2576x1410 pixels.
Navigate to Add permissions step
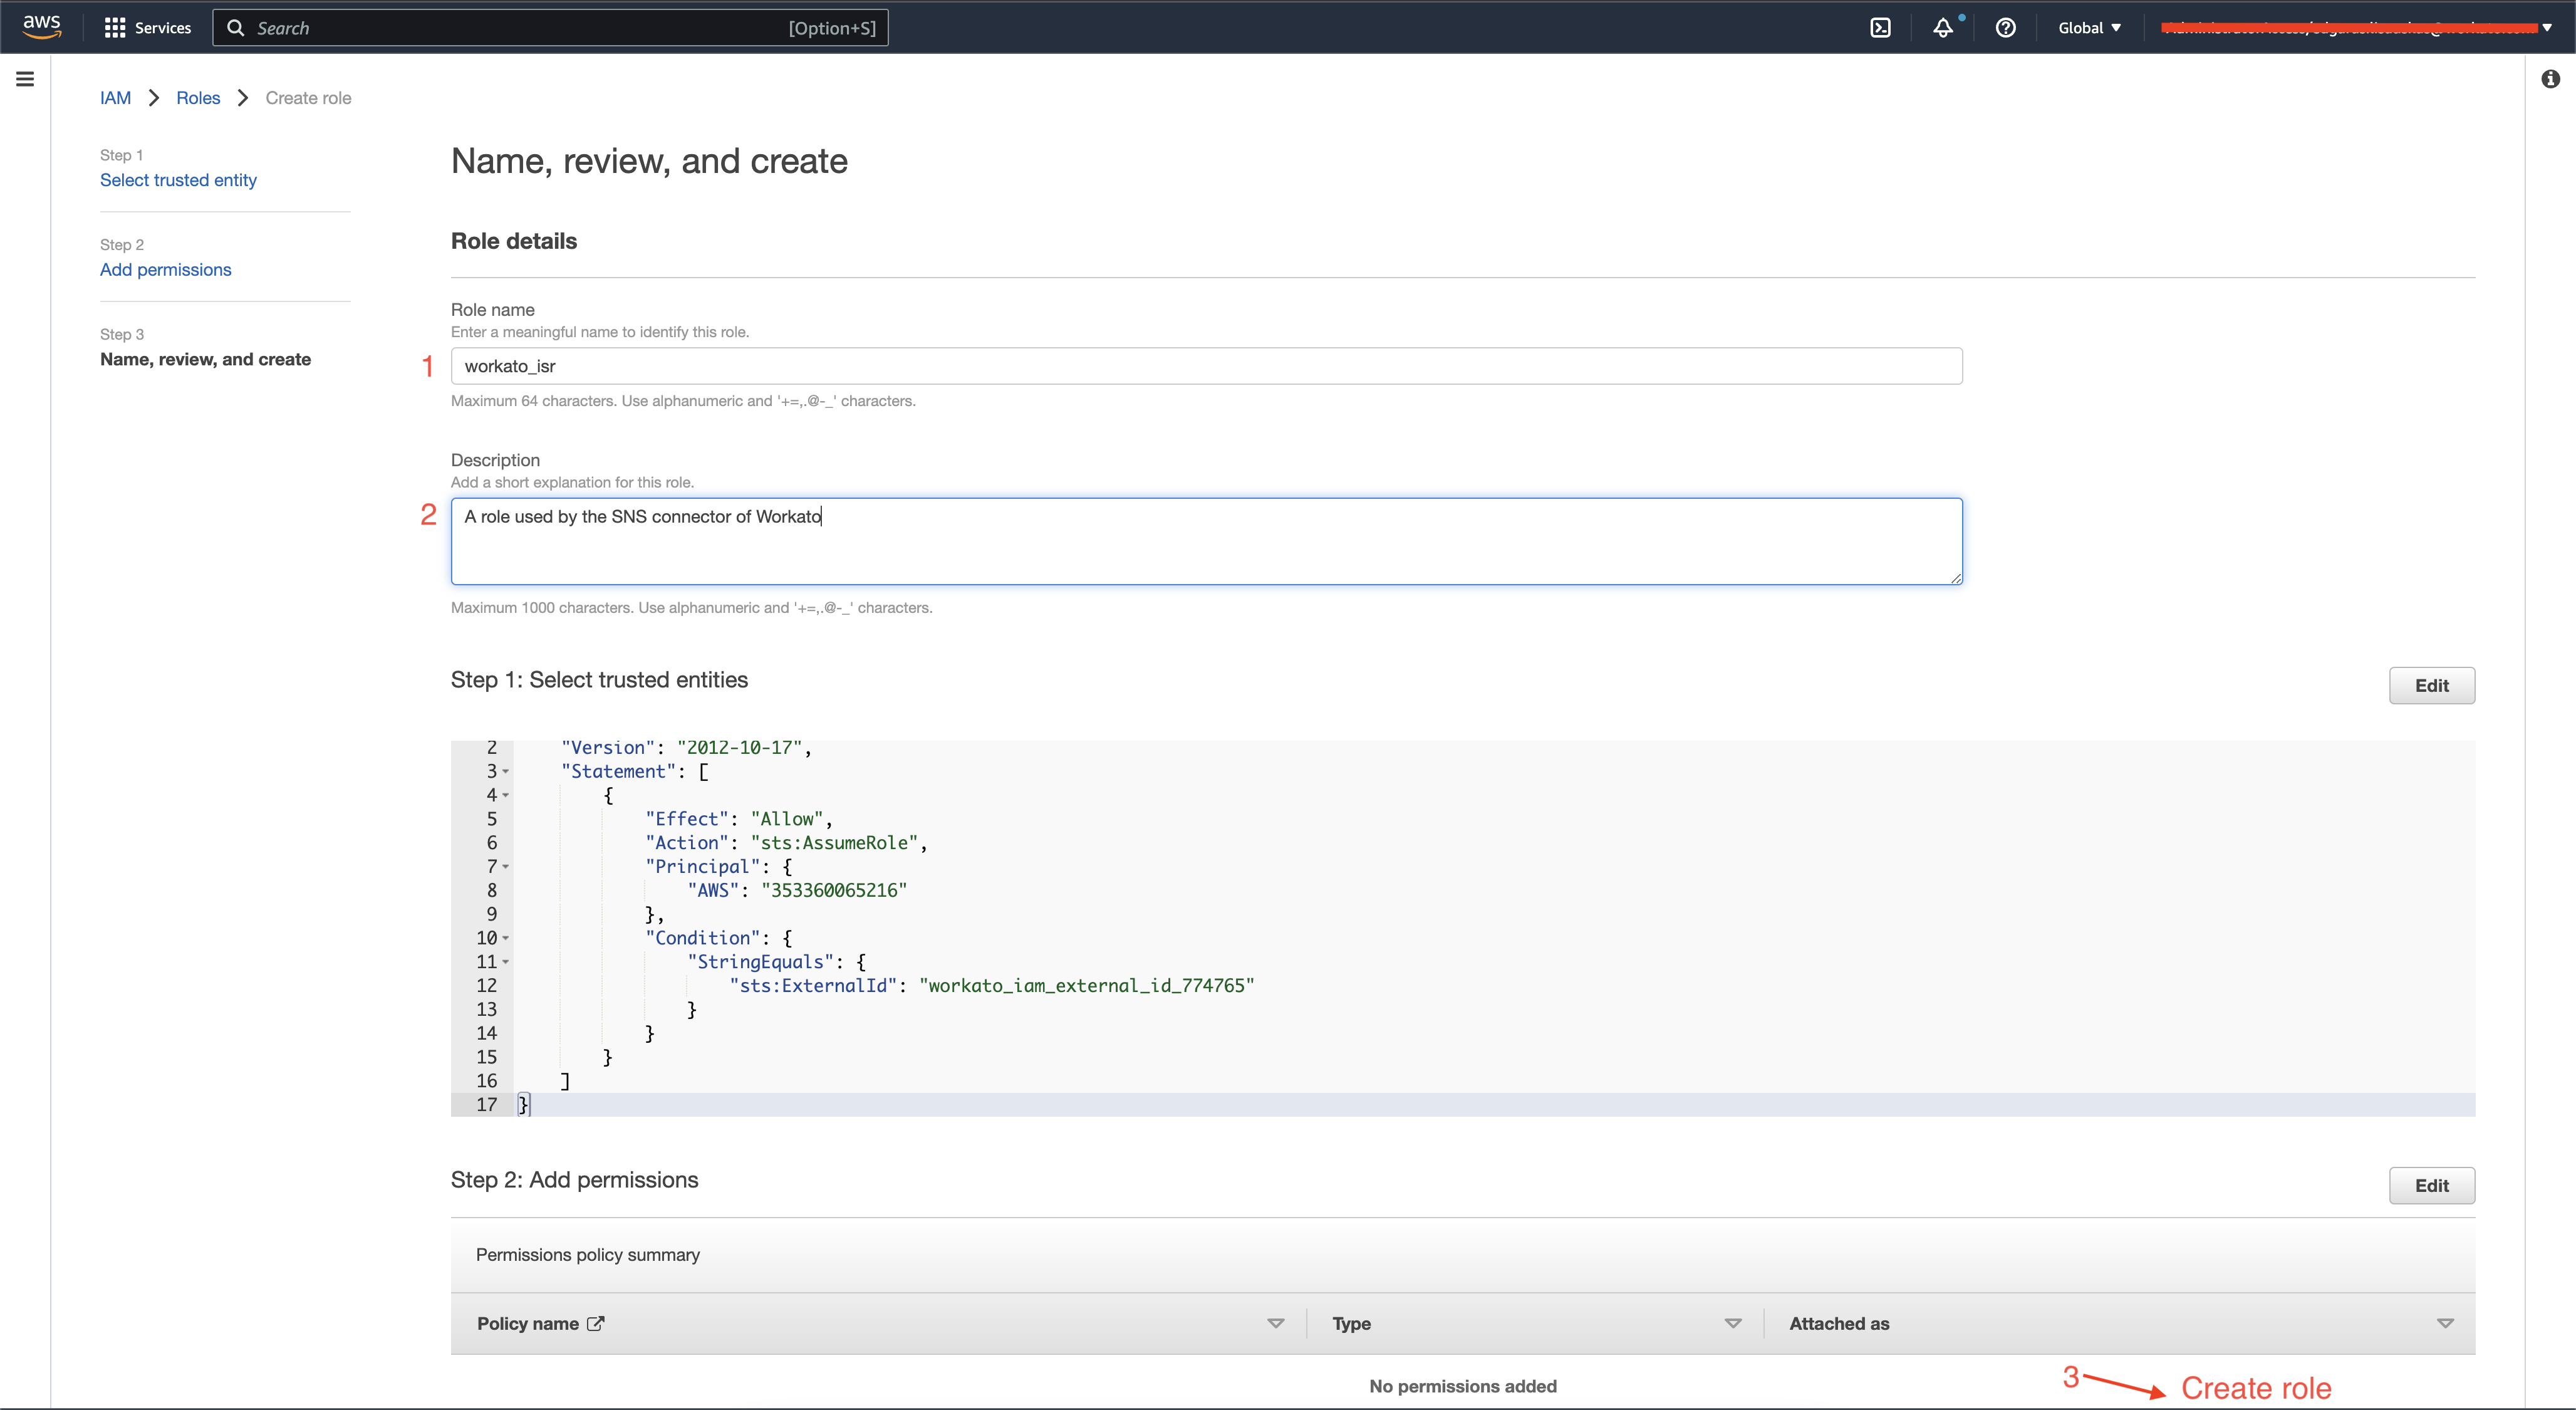165,270
